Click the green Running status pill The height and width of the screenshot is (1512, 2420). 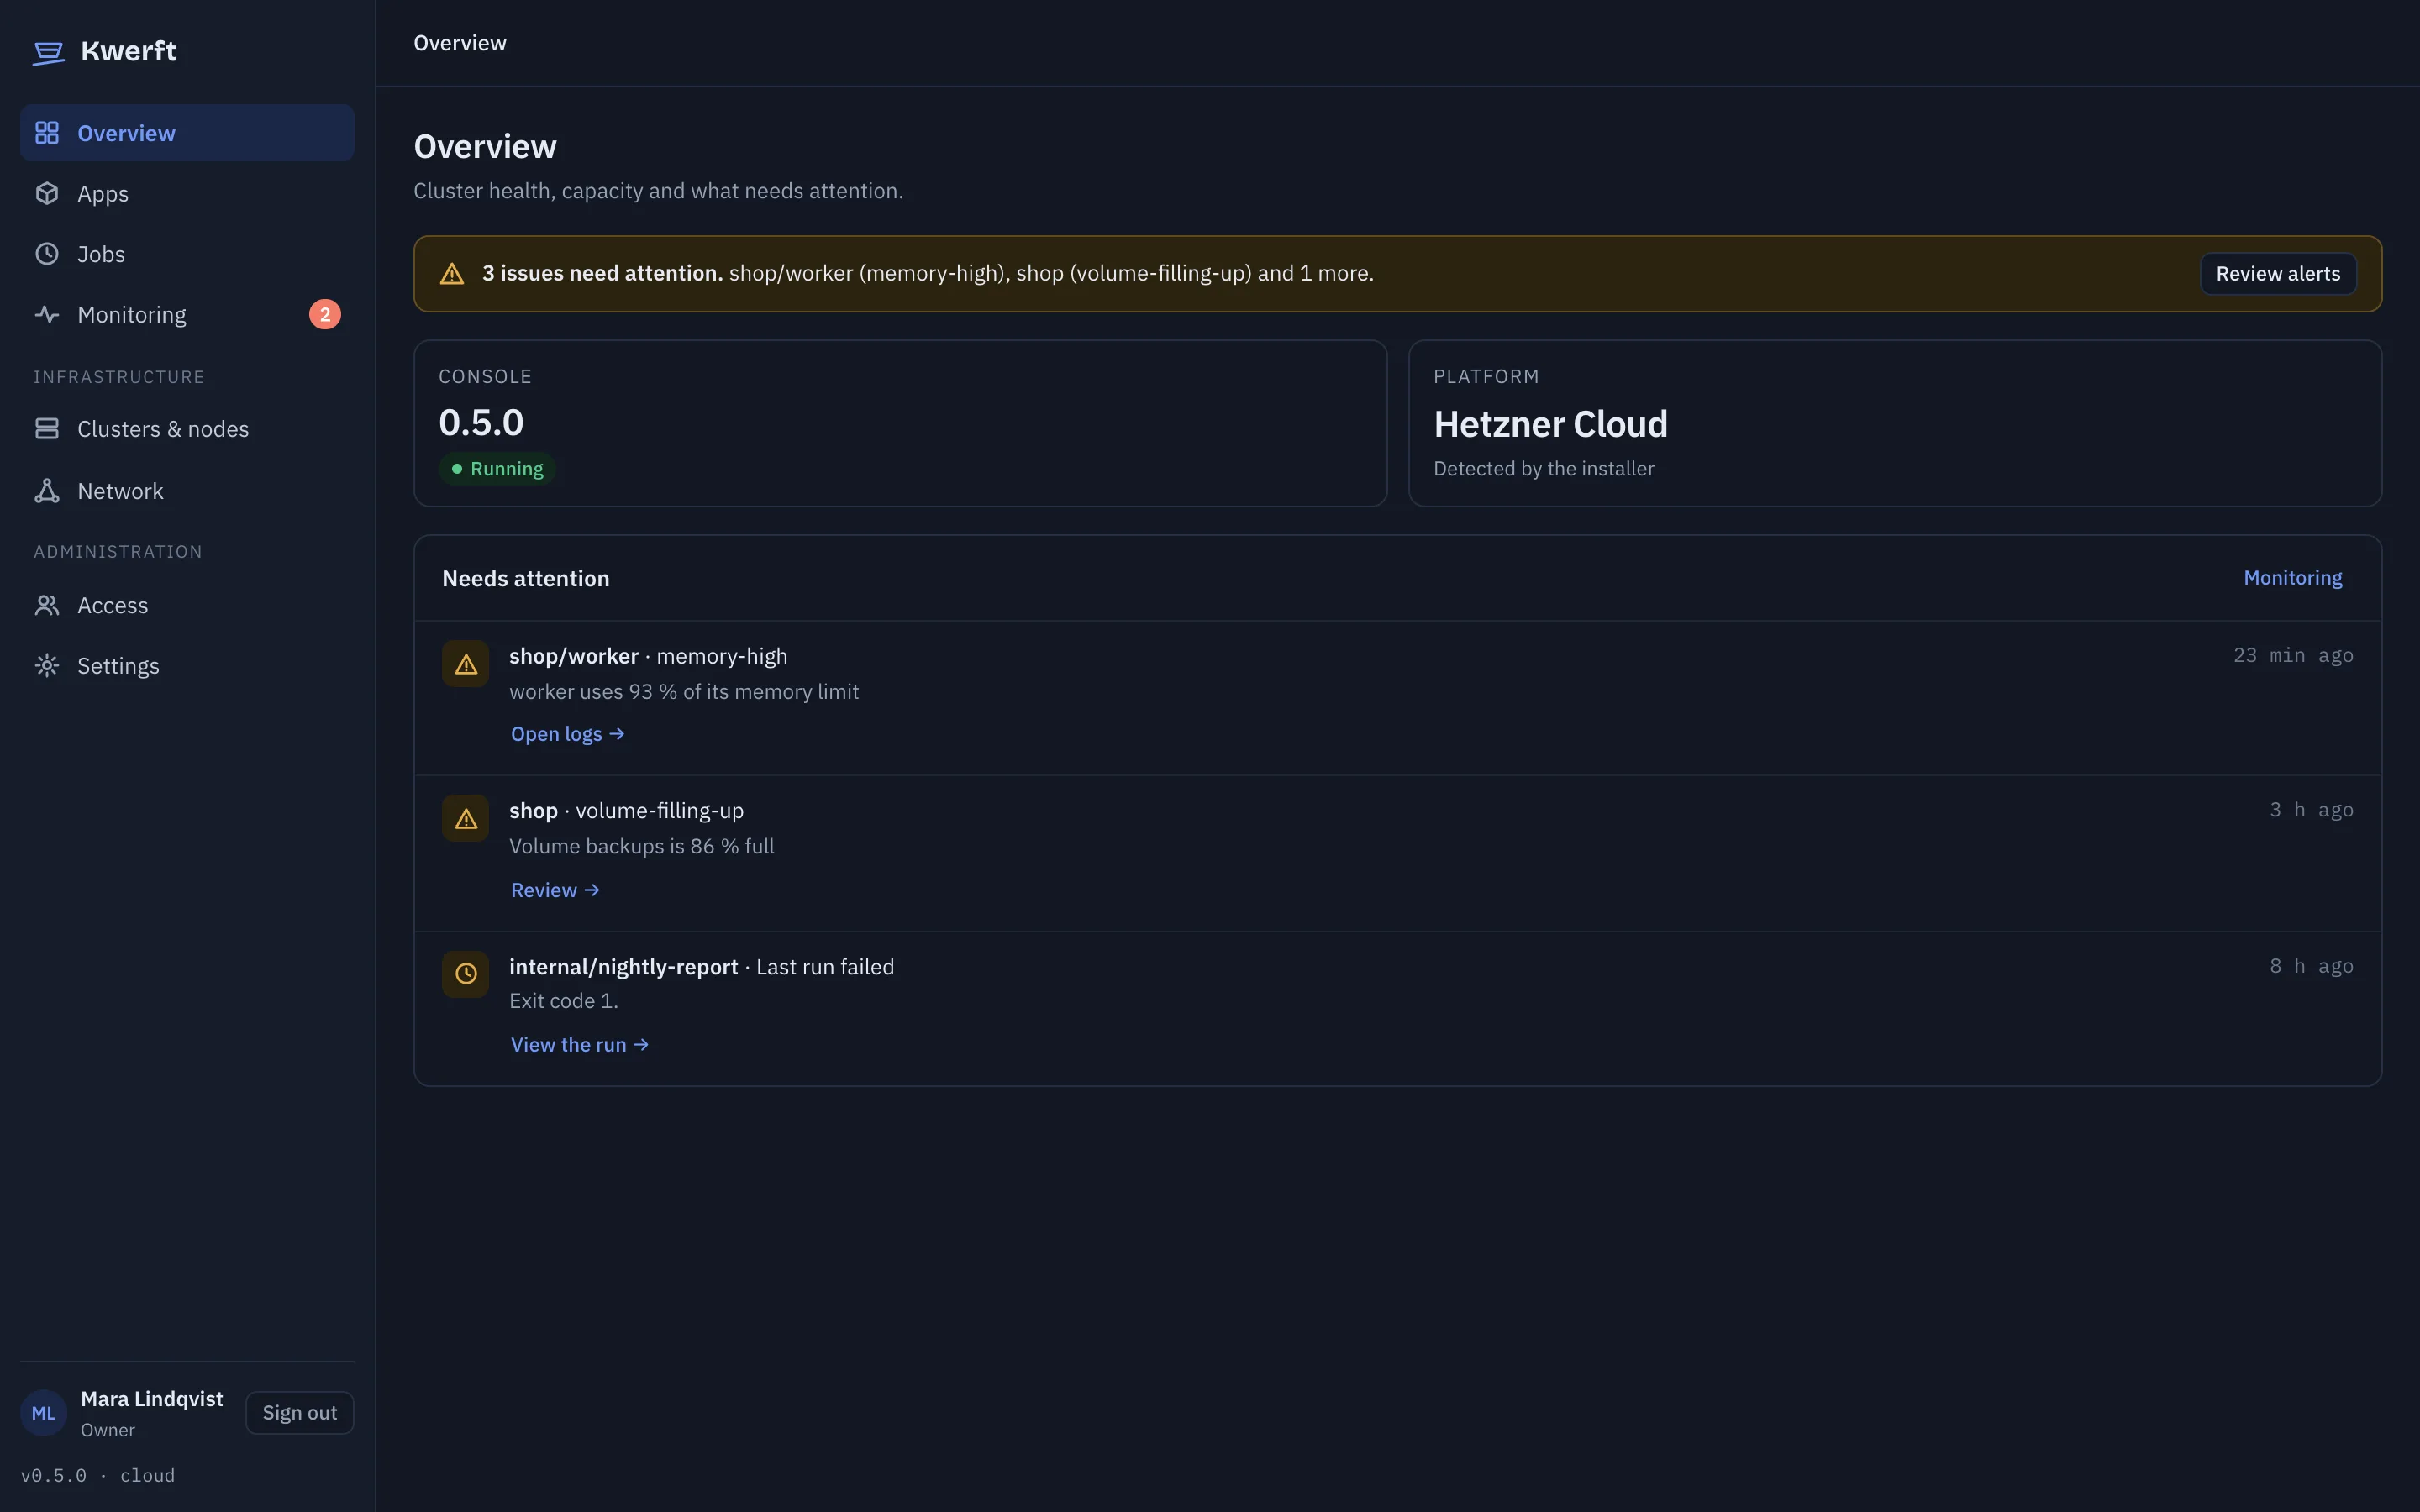point(497,469)
